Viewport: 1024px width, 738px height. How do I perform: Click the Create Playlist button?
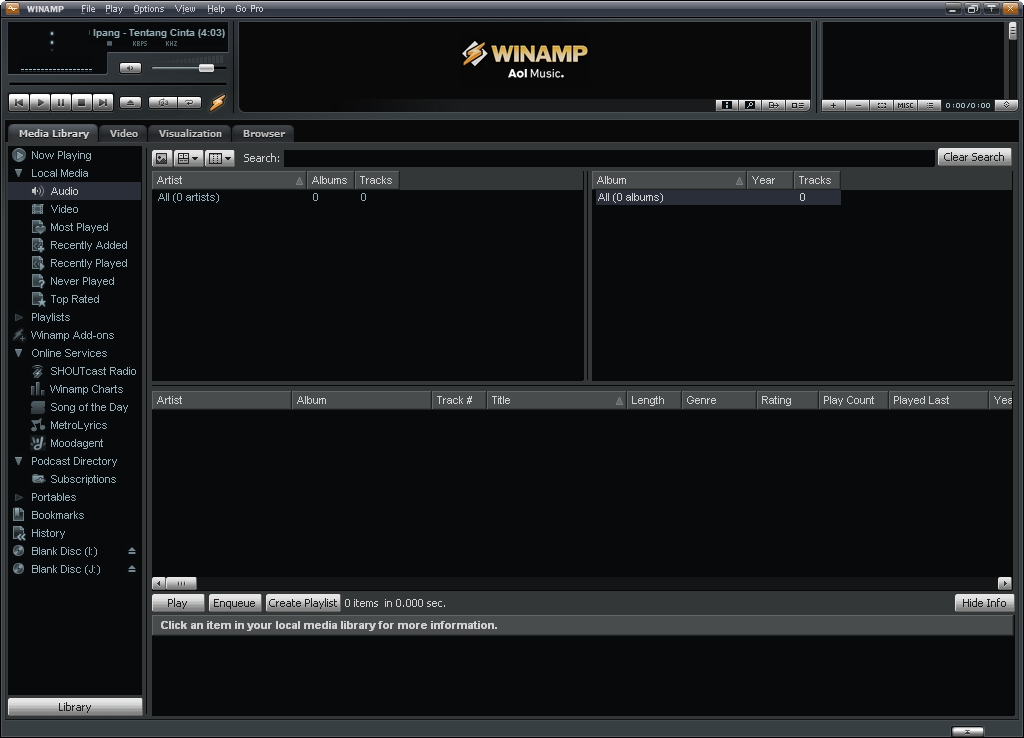[x=302, y=602]
